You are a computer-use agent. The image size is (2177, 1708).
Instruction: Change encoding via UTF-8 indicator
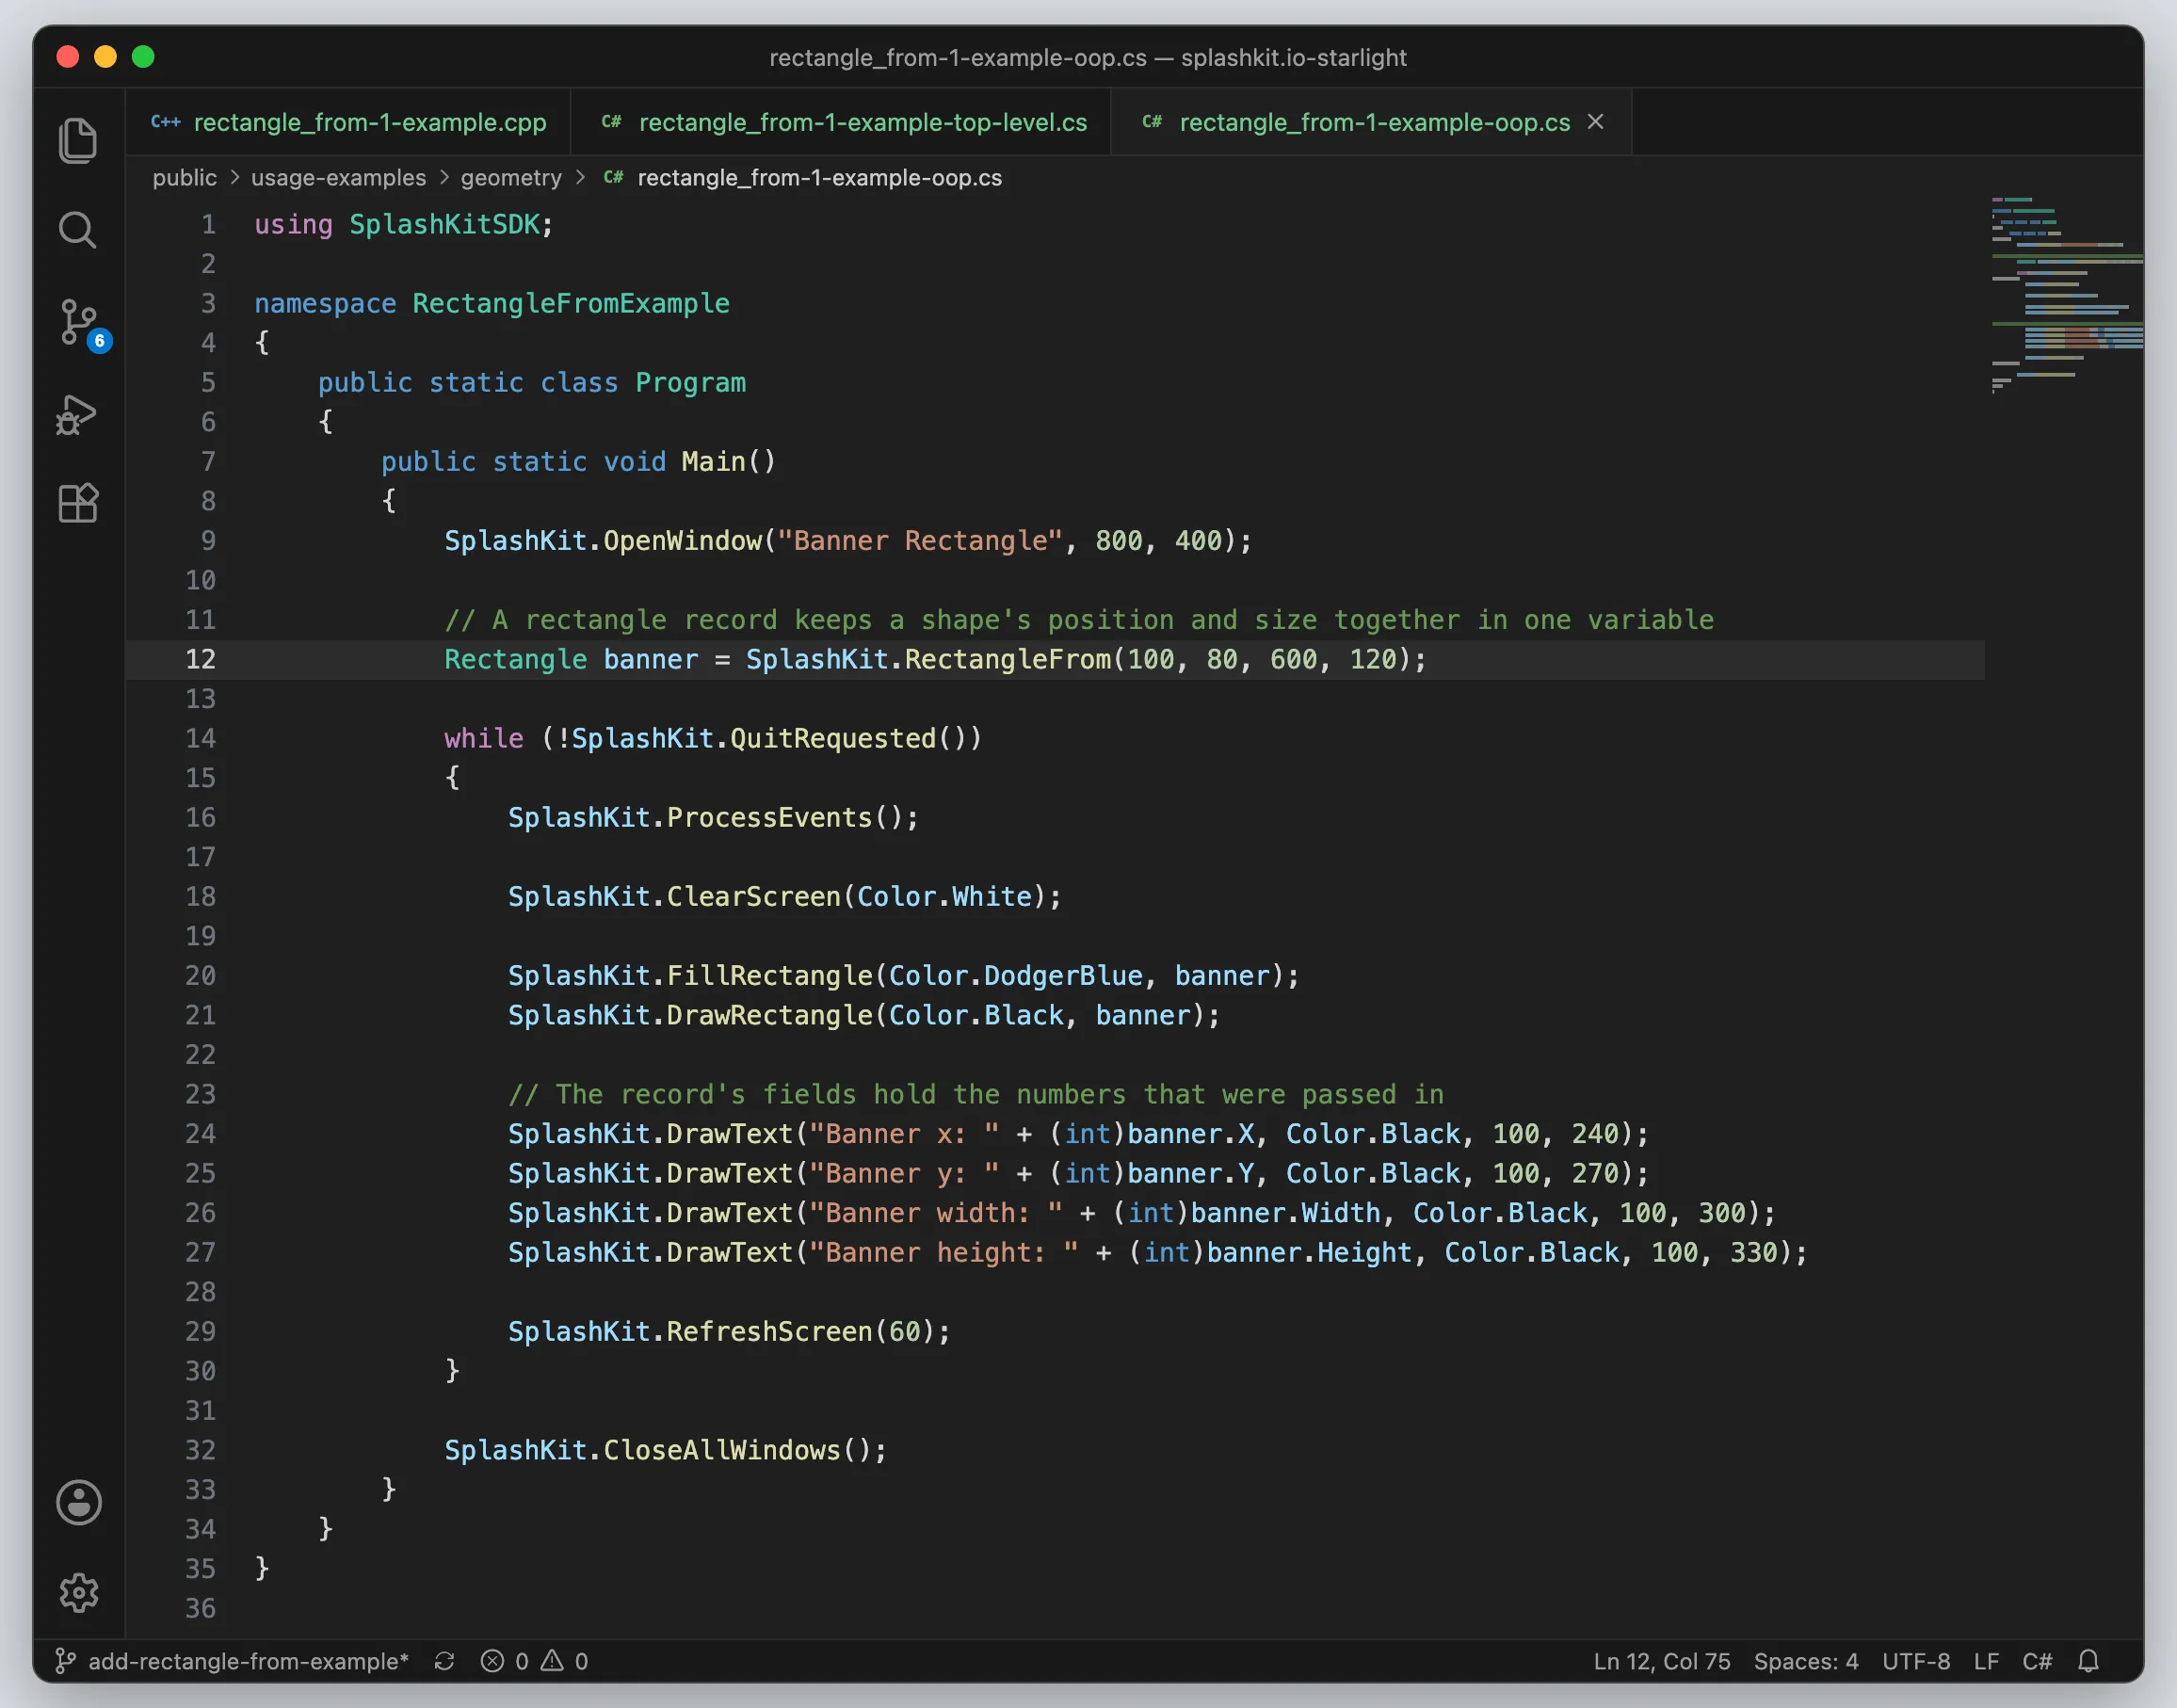tap(1916, 1661)
